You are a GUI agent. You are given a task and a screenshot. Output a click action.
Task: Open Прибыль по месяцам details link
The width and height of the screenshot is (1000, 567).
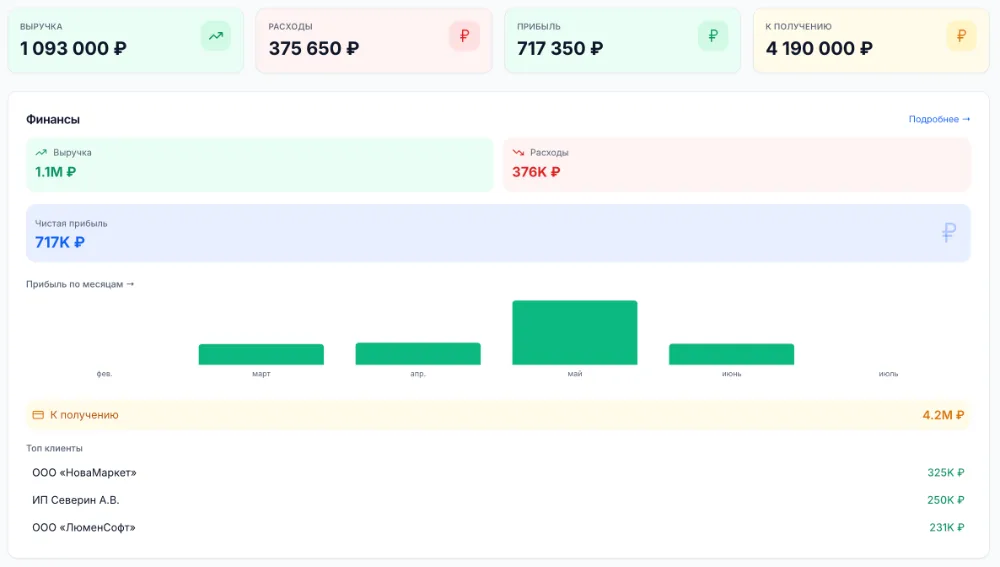click(x=80, y=284)
